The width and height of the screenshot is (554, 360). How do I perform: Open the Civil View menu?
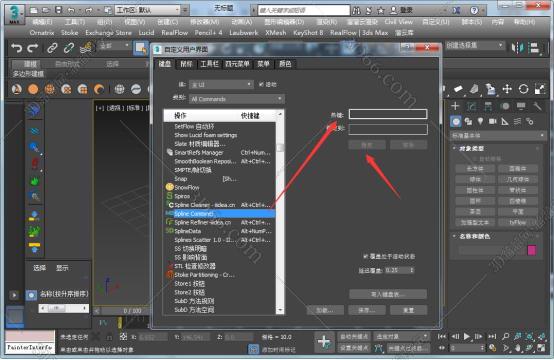pos(399,22)
